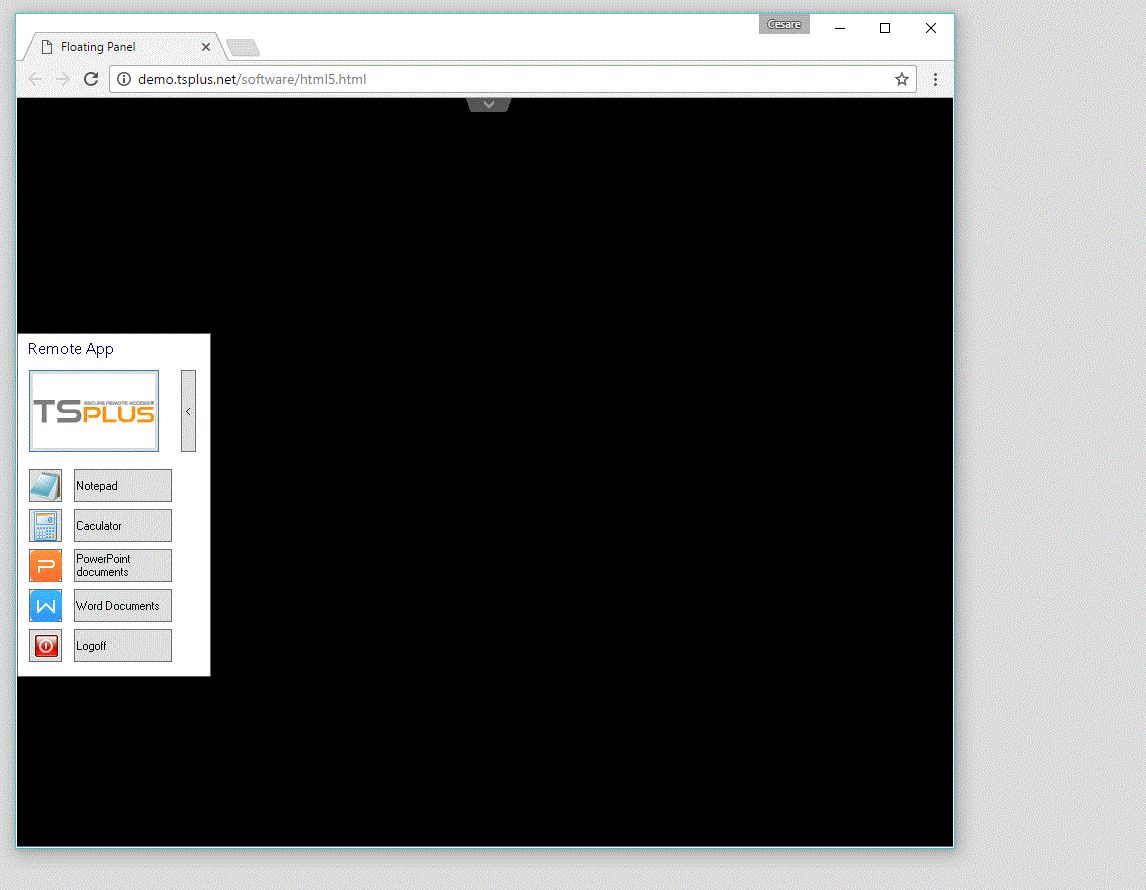This screenshot has height=890, width=1146.
Task: View site information icon in address bar
Action: [124, 79]
